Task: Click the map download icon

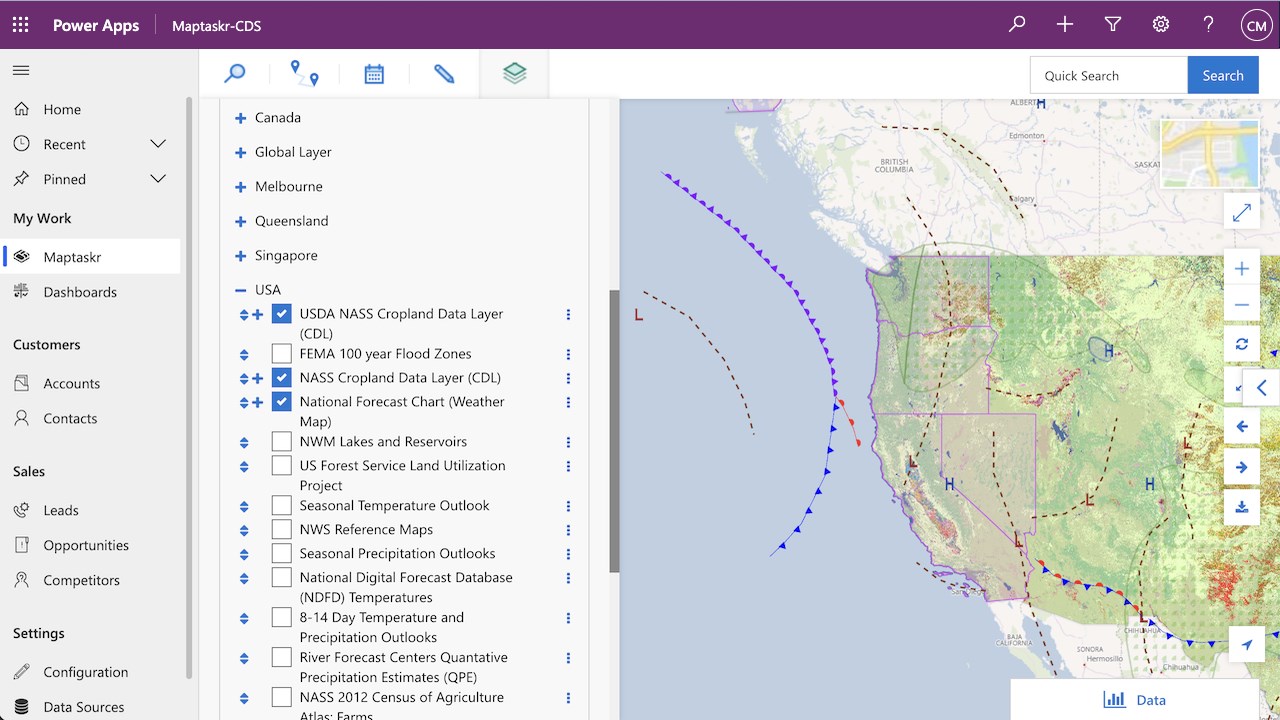Action: [x=1242, y=507]
